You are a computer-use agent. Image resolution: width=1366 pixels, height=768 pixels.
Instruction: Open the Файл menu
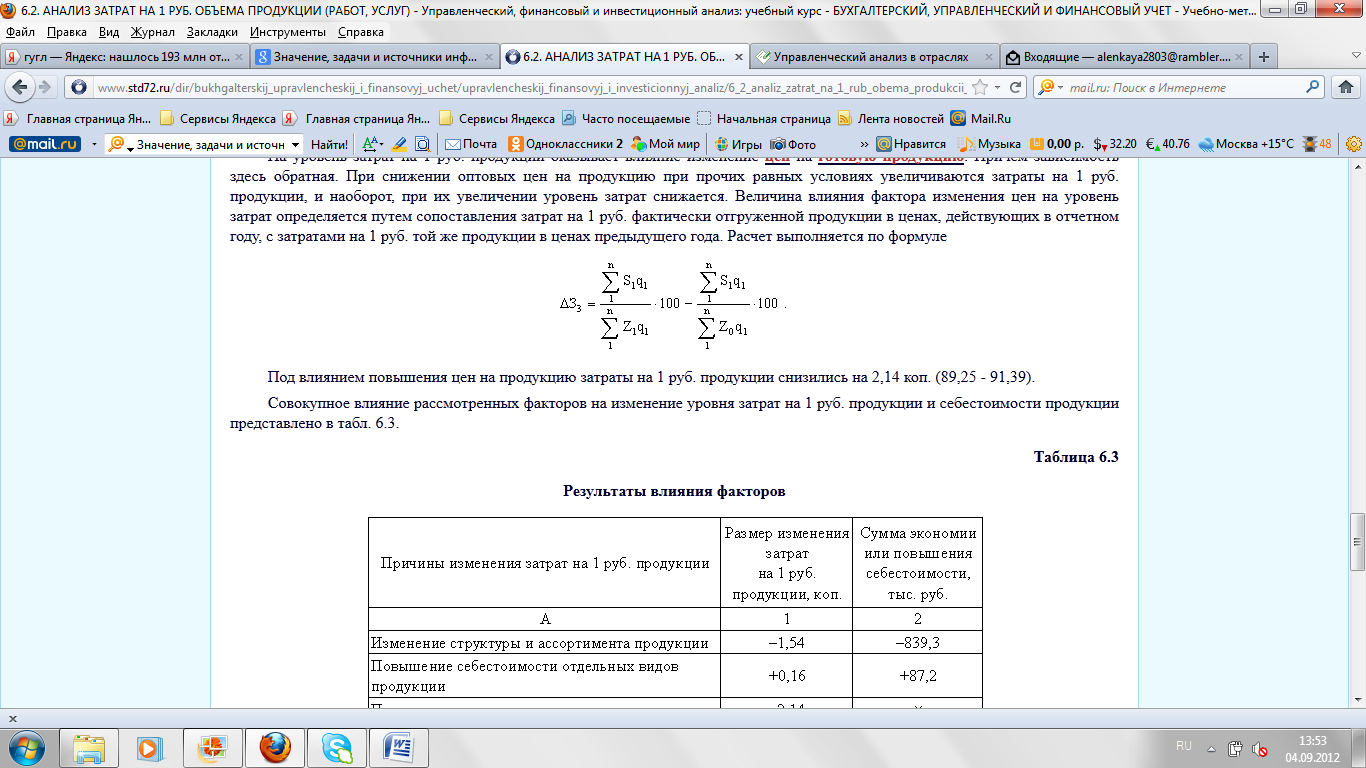[x=20, y=31]
